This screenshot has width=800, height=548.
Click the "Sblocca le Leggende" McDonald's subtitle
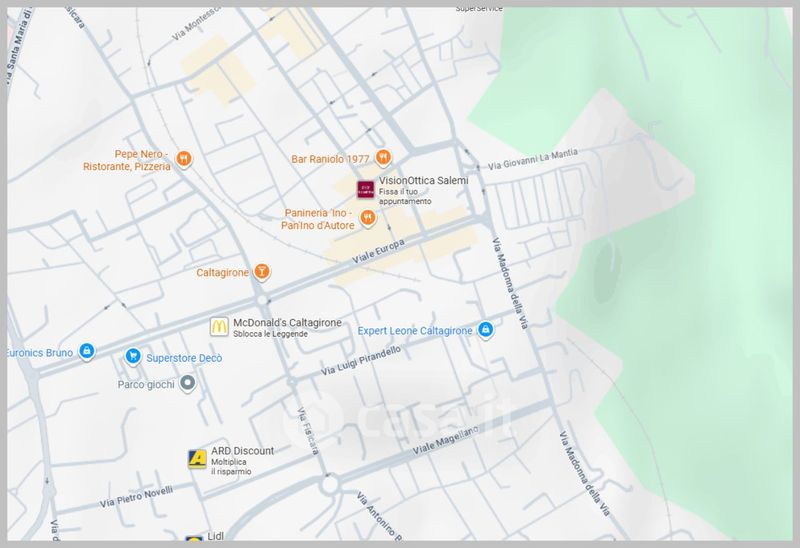click(x=270, y=334)
